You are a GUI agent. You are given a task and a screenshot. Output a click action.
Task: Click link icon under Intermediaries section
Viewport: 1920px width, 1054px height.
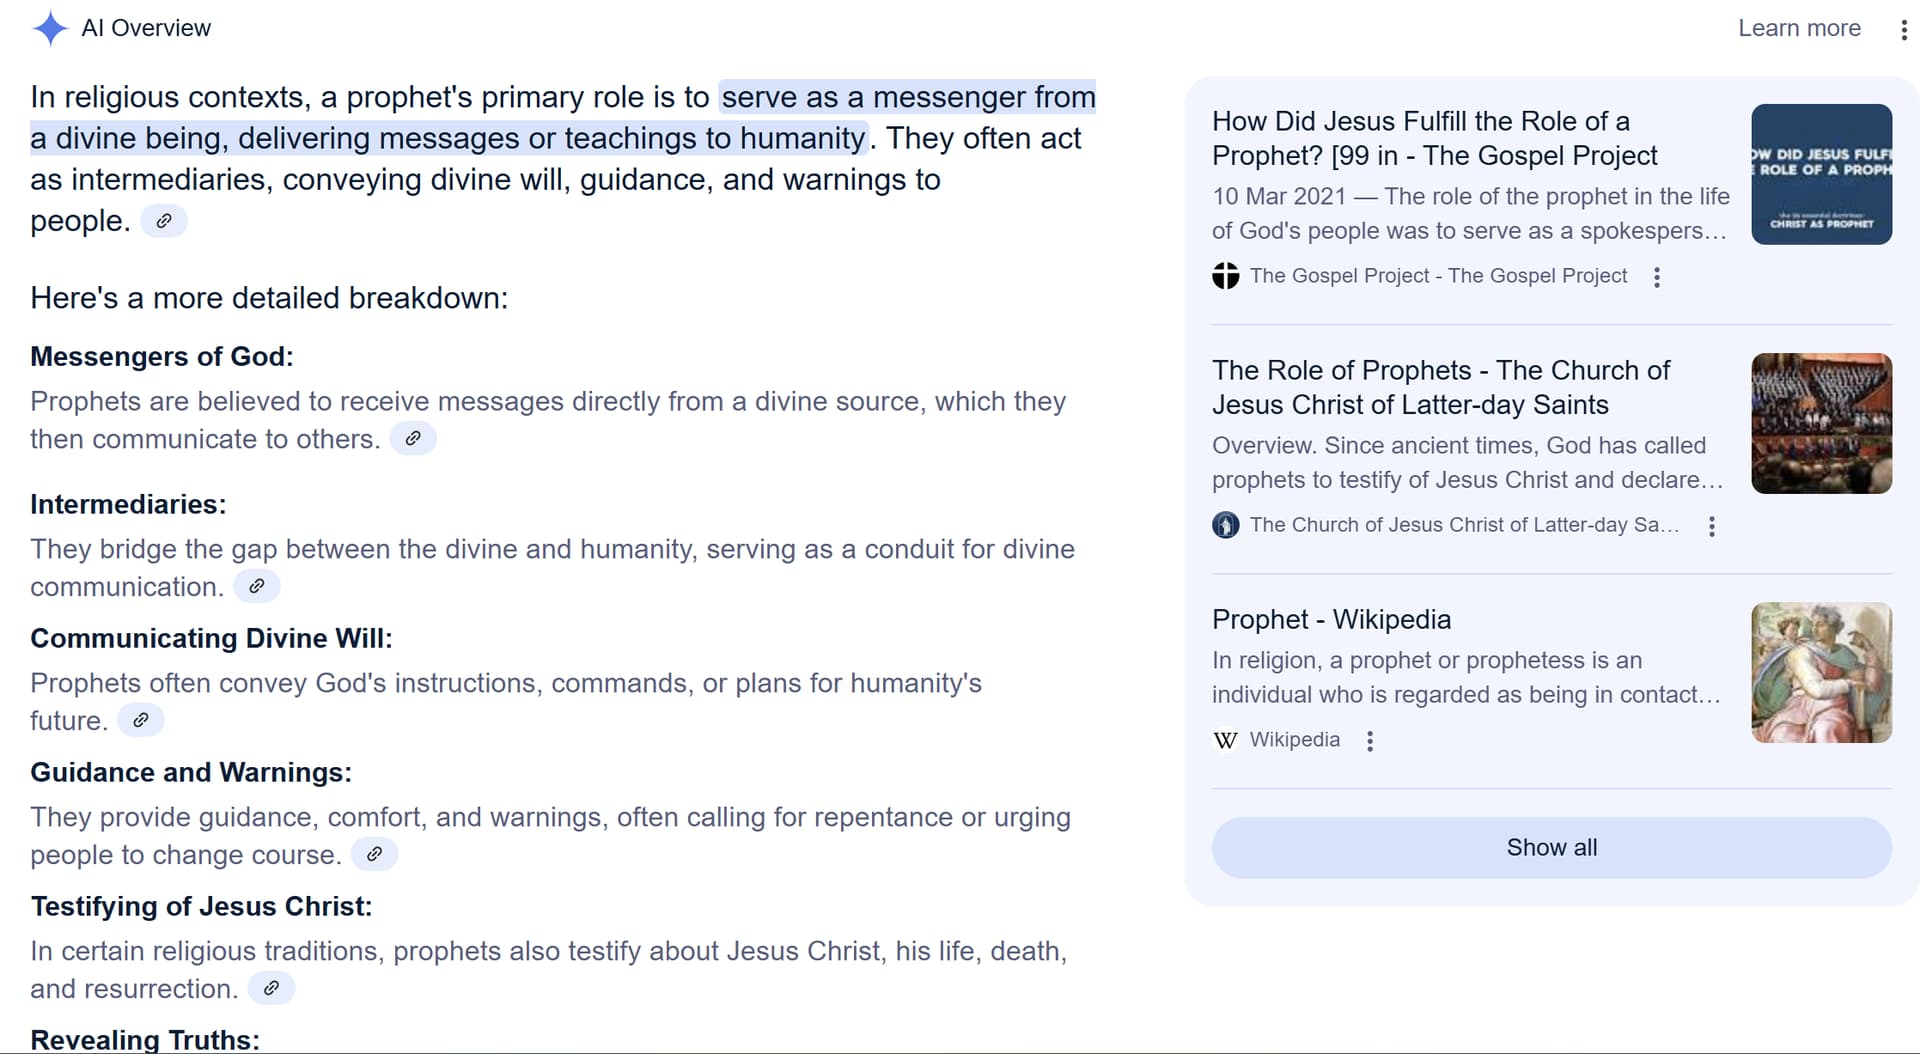(x=257, y=587)
